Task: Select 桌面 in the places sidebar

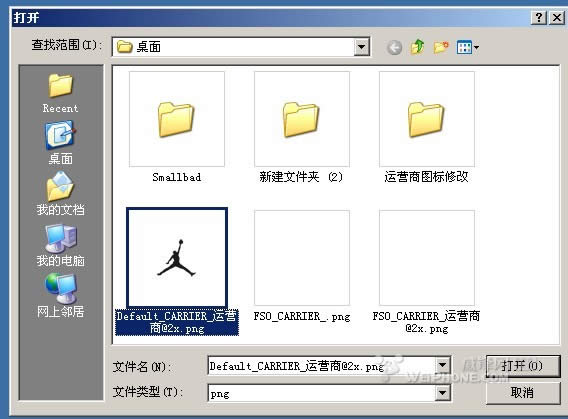Action: tap(60, 143)
